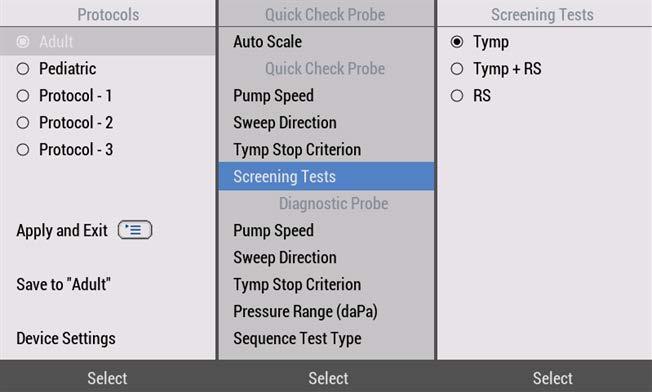Click Save to "Adult"

(64, 284)
